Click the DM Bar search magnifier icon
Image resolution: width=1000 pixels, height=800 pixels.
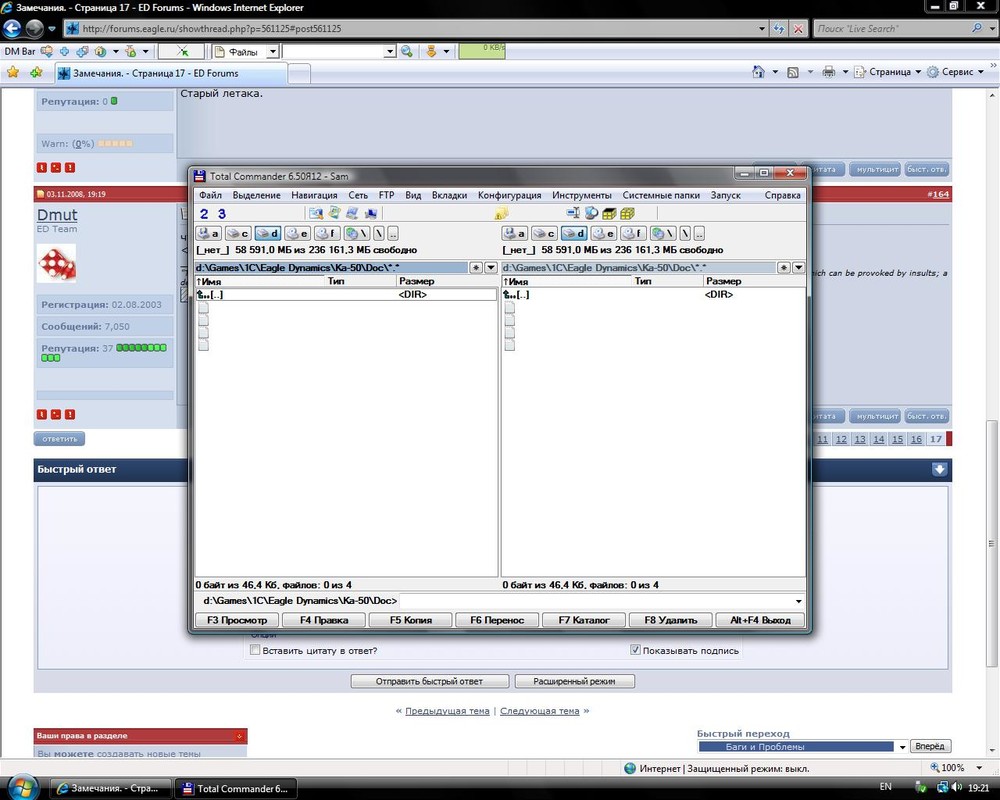406,52
